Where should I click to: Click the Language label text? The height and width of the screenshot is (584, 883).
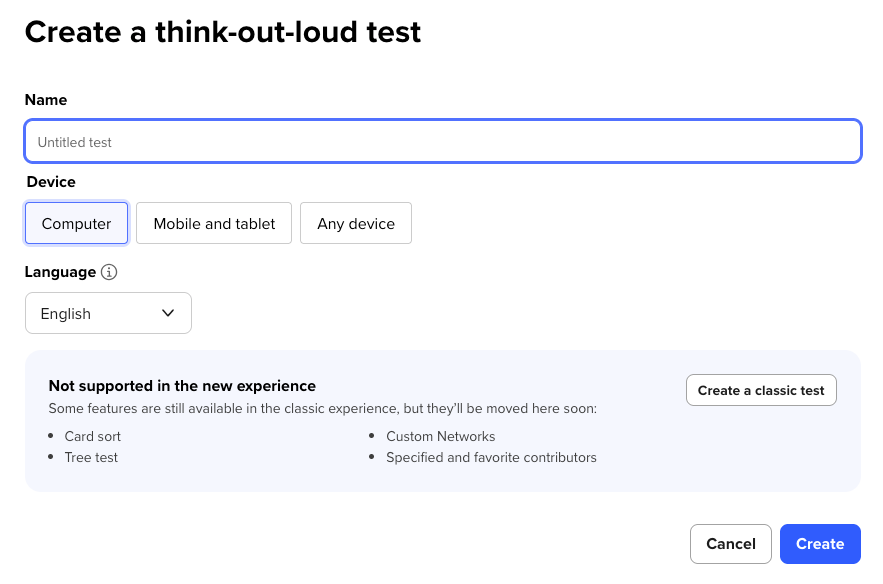point(61,272)
